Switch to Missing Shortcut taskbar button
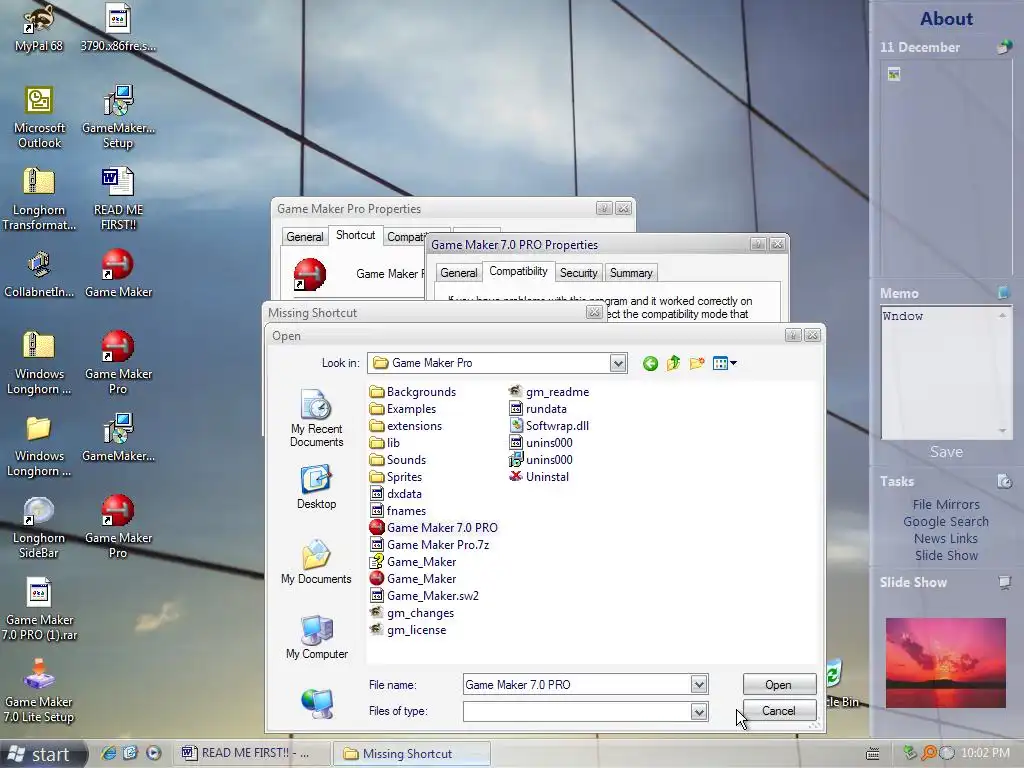Image resolution: width=1024 pixels, height=768 pixels. point(411,754)
